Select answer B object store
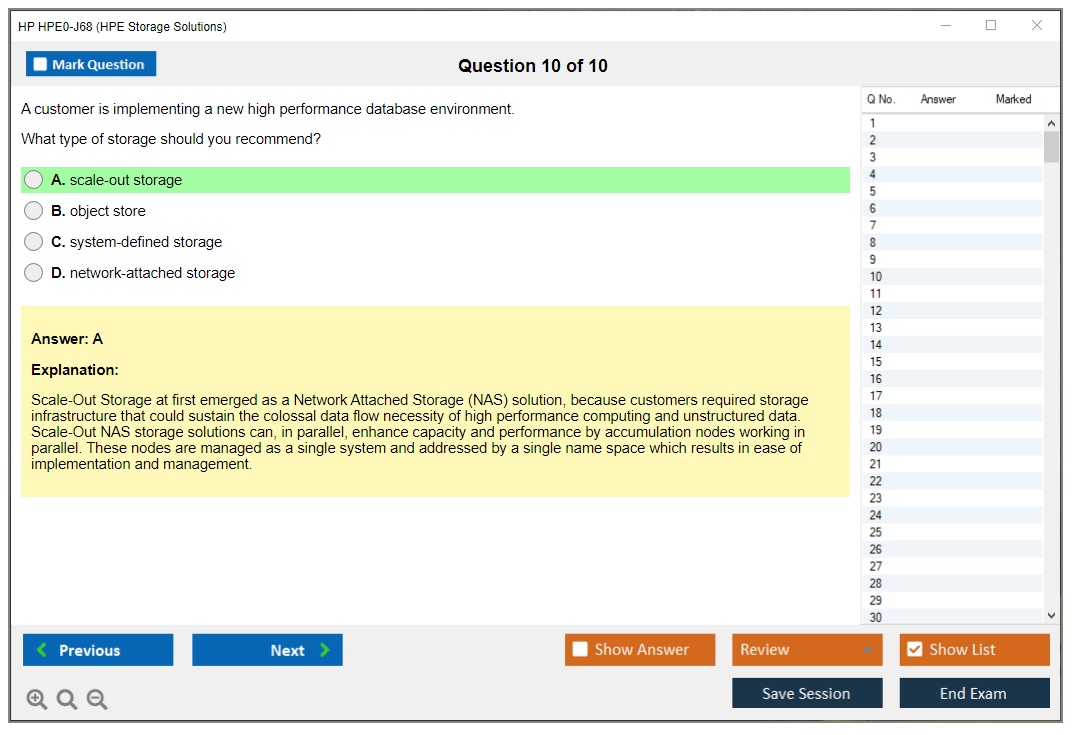The image size is (1075, 735). tap(34, 211)
